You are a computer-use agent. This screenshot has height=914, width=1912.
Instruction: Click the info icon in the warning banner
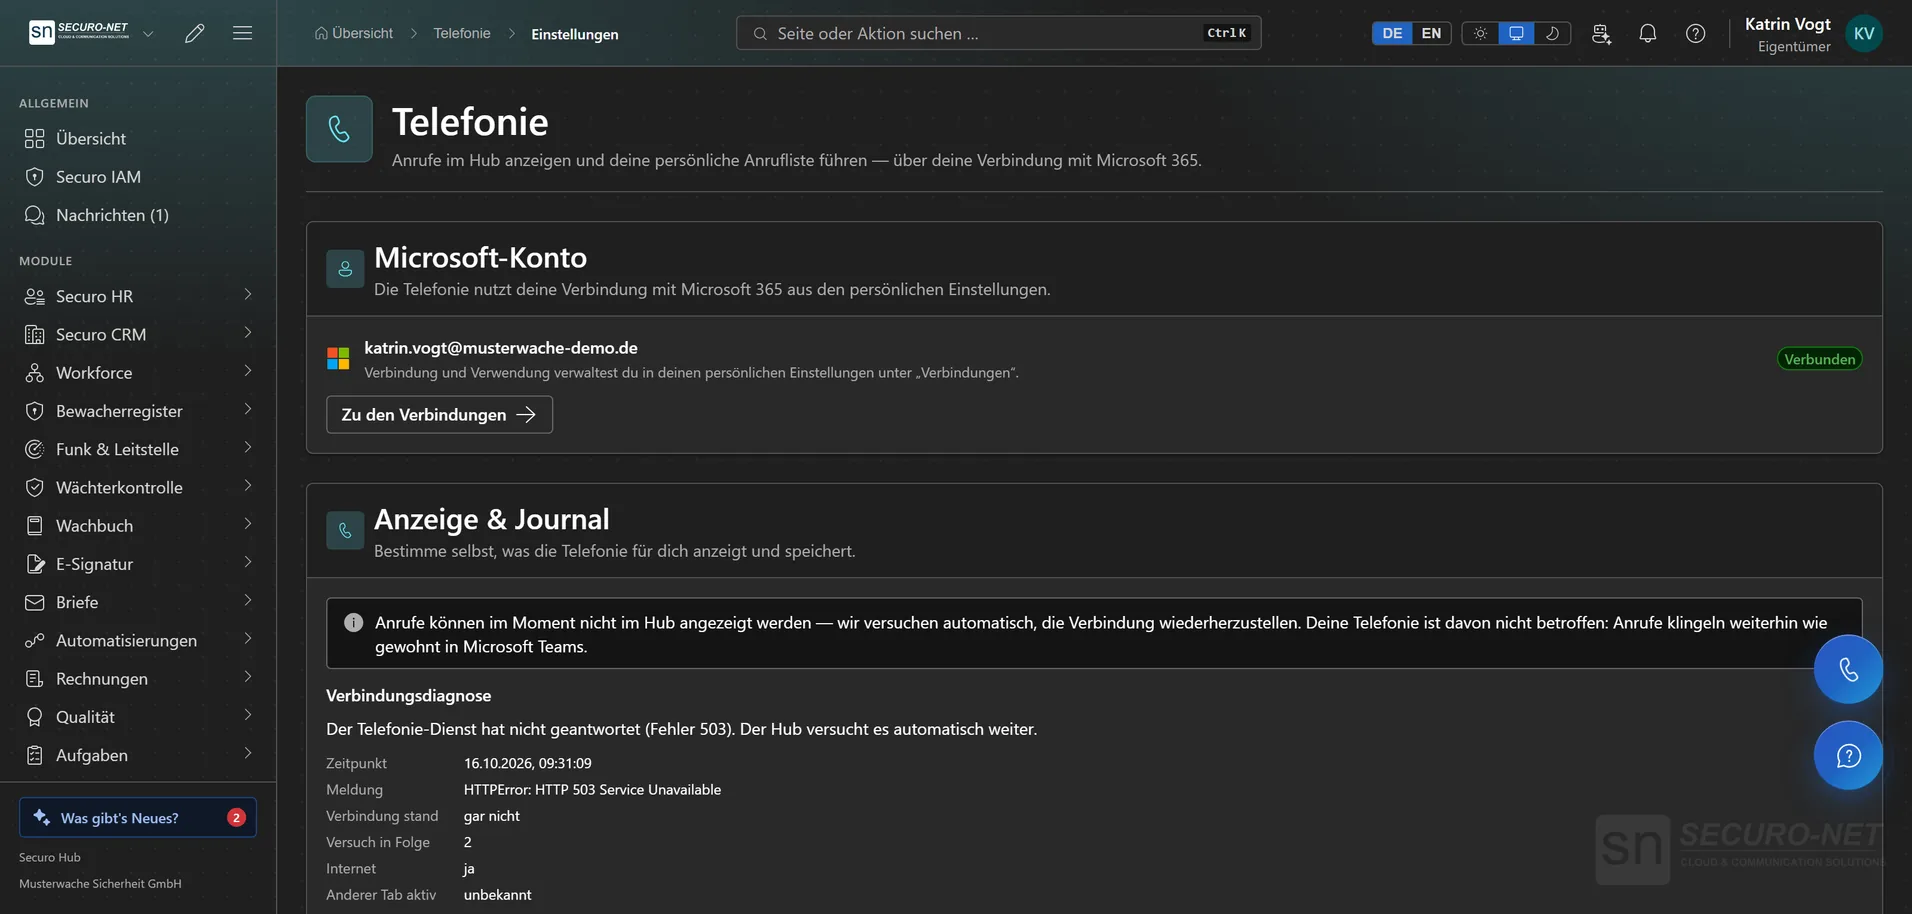click(353, 622)
